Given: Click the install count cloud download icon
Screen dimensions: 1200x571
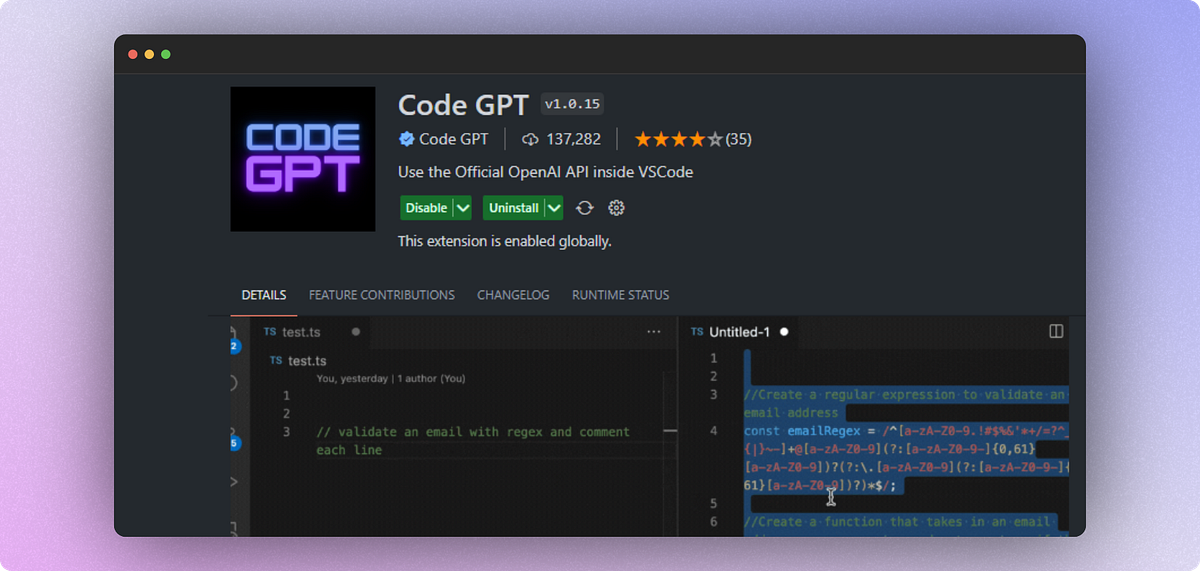Looking at the screenshot, I should (x=530, y=139).
